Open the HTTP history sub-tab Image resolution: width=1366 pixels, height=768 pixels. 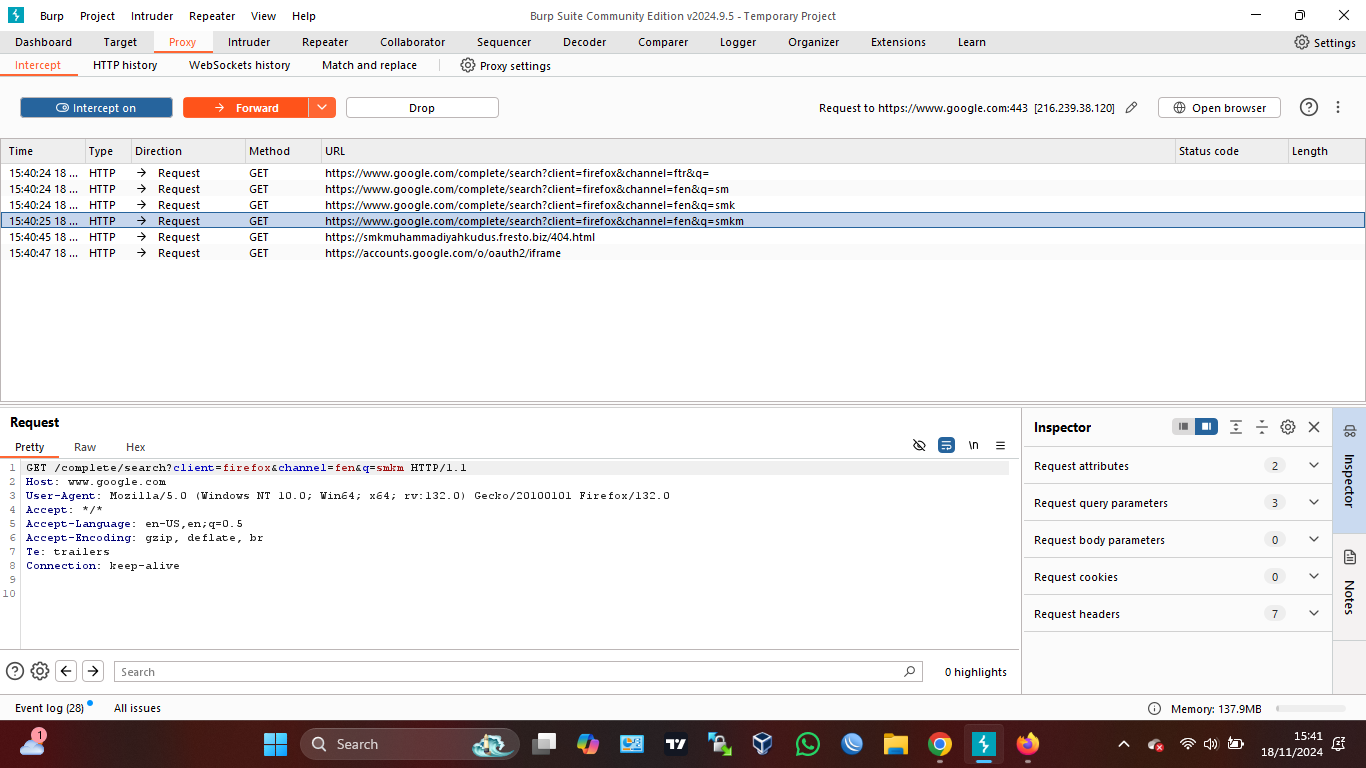tap(125, 65)
